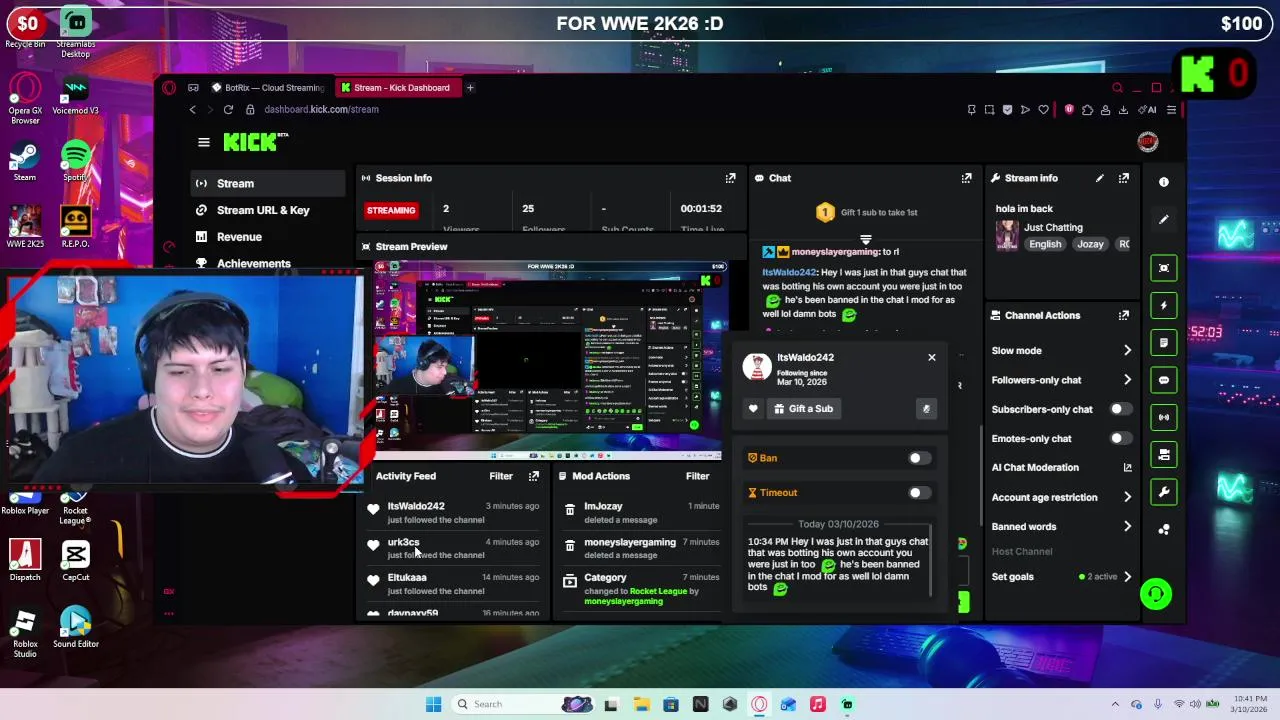Click the pencil icon in right sidebar

point(1163,219)
